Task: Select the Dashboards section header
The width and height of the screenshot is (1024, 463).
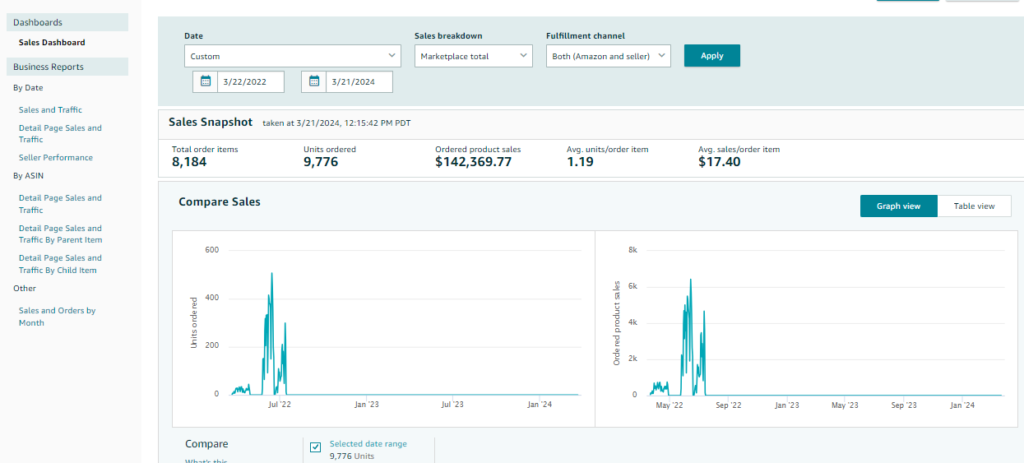Action: coord(38,22)
